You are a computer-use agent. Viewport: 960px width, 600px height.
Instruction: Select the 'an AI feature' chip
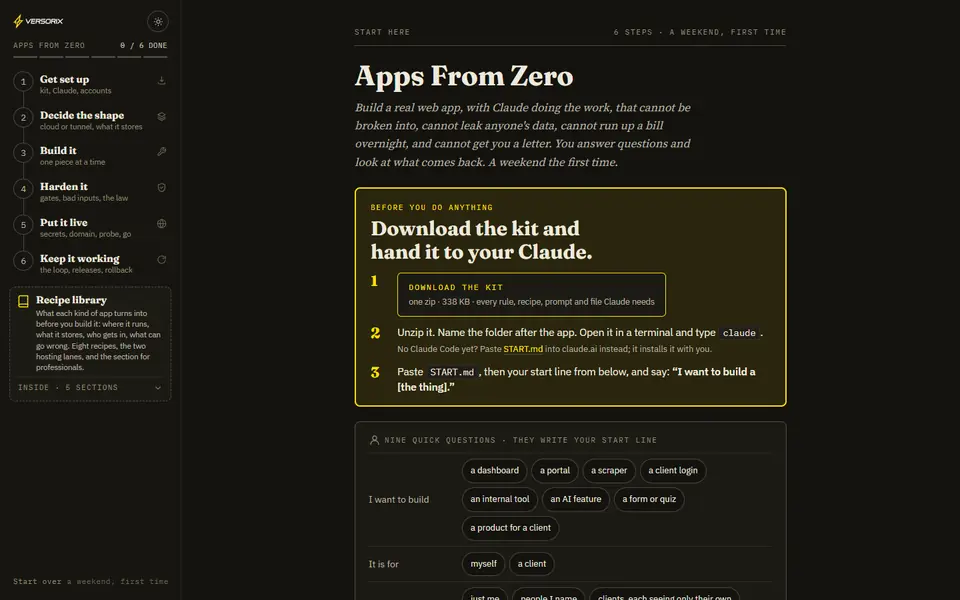(576, 500)
